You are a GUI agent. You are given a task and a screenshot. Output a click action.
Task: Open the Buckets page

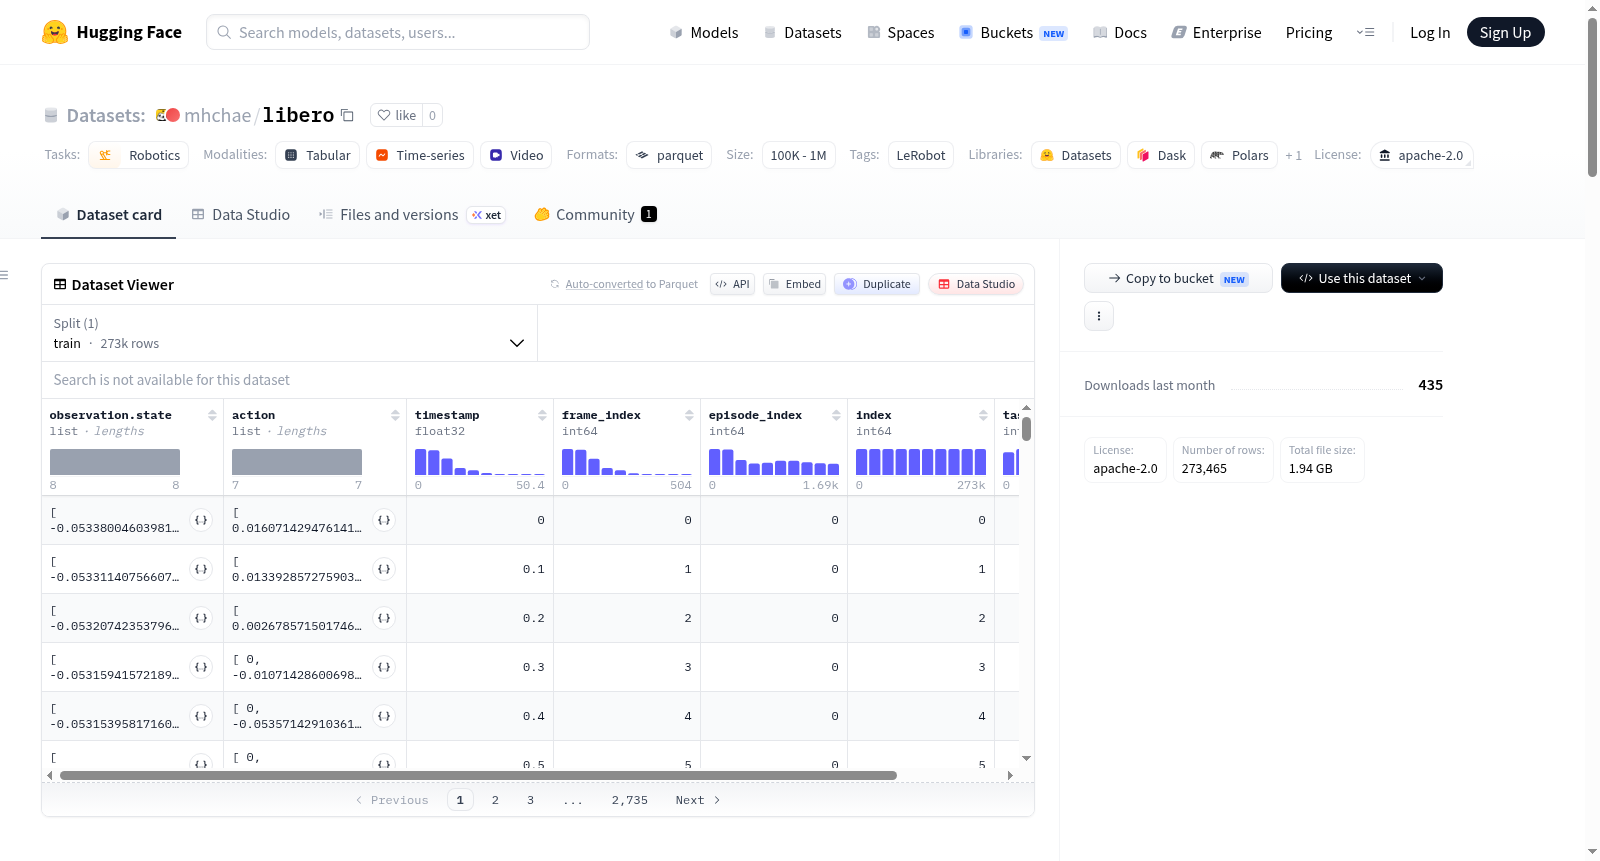point(1013,32)
